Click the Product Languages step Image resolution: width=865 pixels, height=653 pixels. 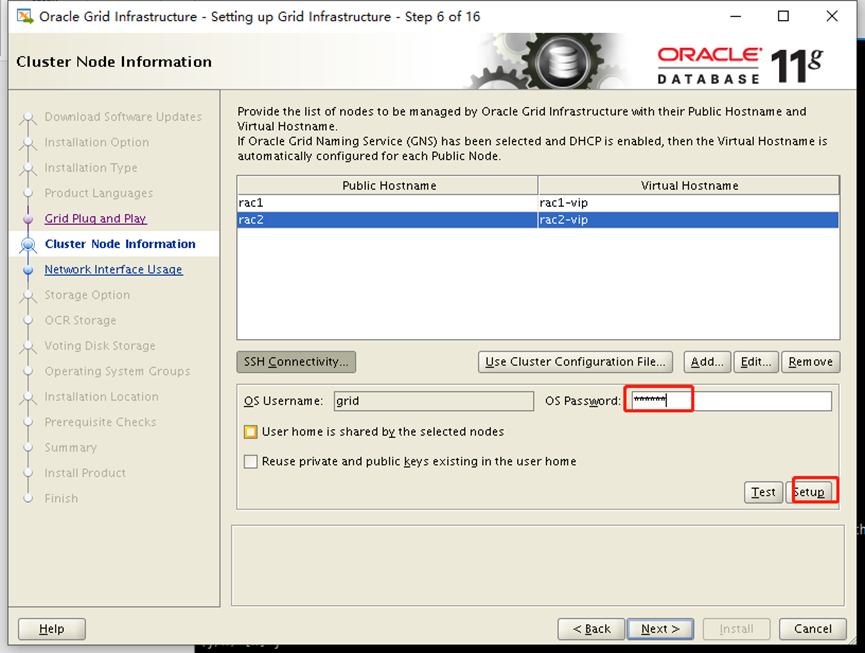pos(99,193)
